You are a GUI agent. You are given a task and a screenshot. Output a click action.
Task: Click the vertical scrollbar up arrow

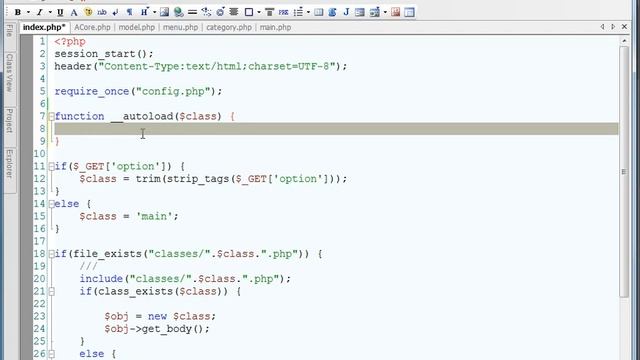coord(624,41)
